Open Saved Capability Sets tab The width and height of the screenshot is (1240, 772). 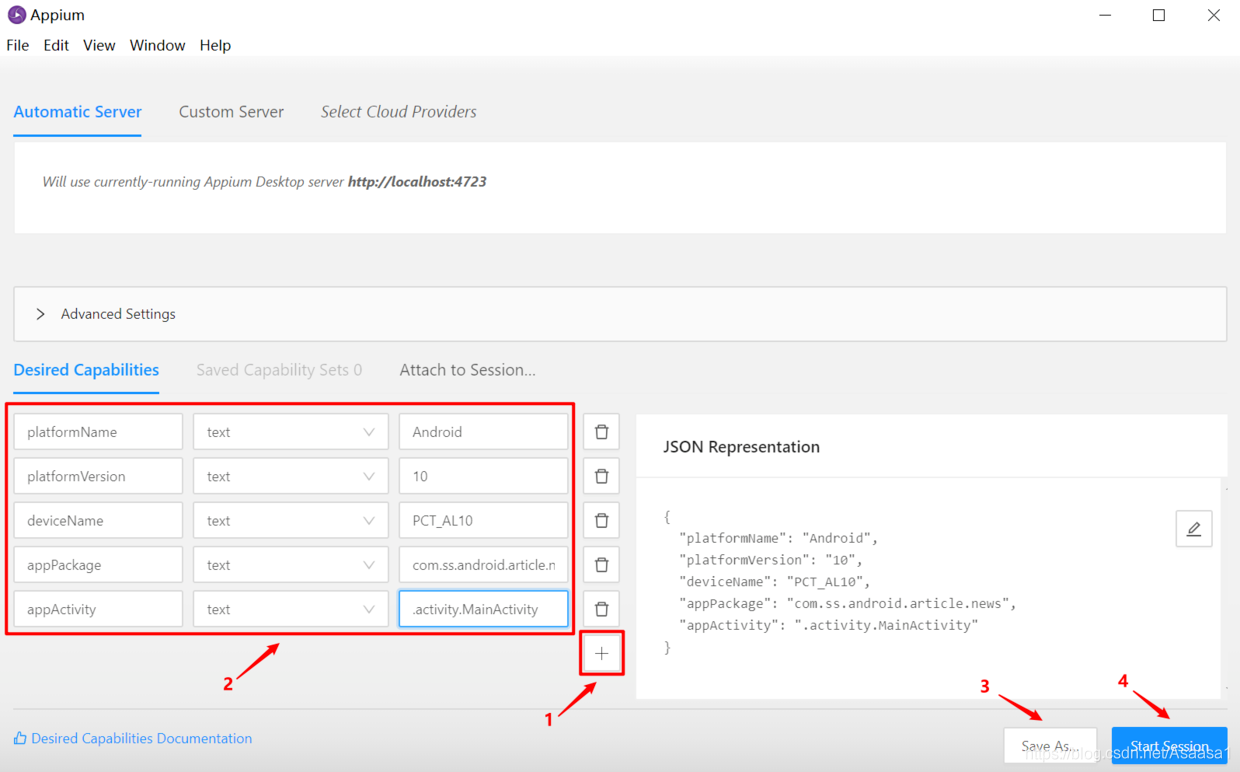(x=279, y=370)
